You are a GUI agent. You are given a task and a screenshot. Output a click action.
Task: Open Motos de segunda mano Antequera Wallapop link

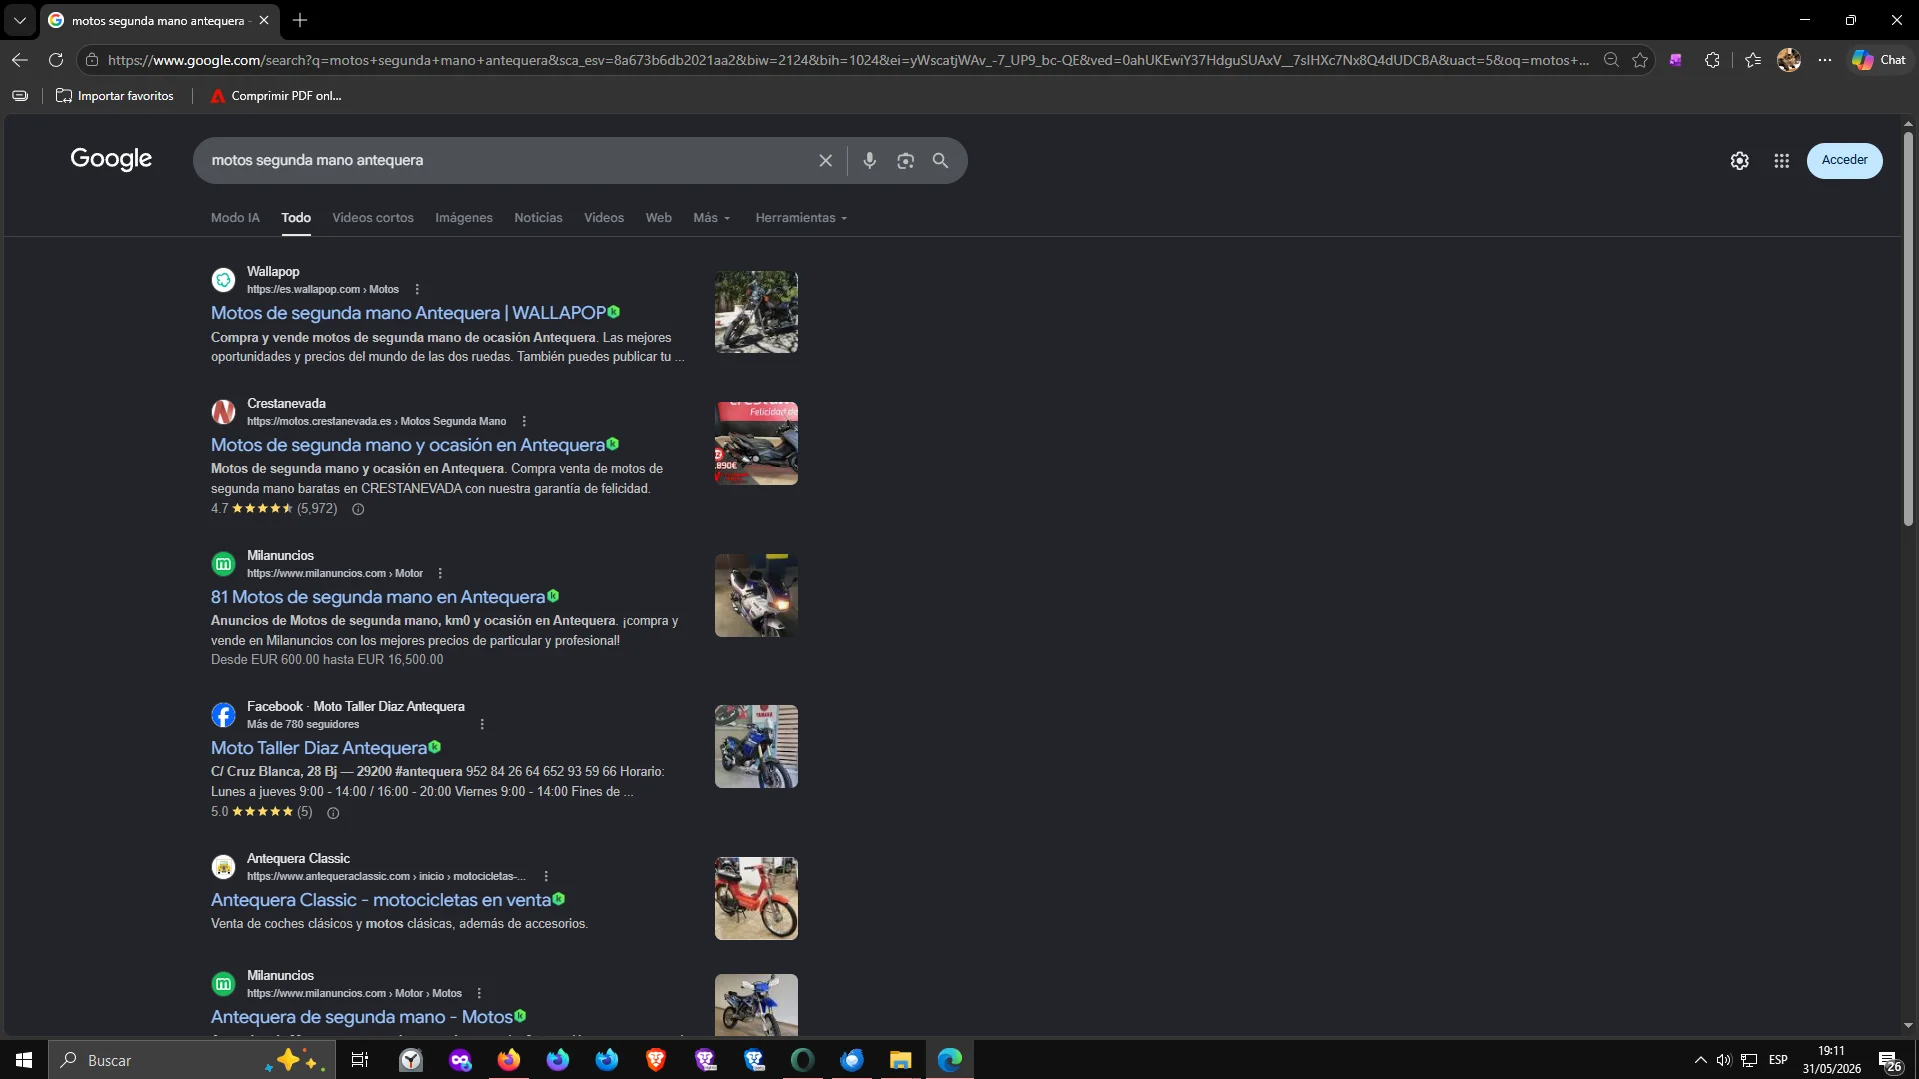(408, 313)
